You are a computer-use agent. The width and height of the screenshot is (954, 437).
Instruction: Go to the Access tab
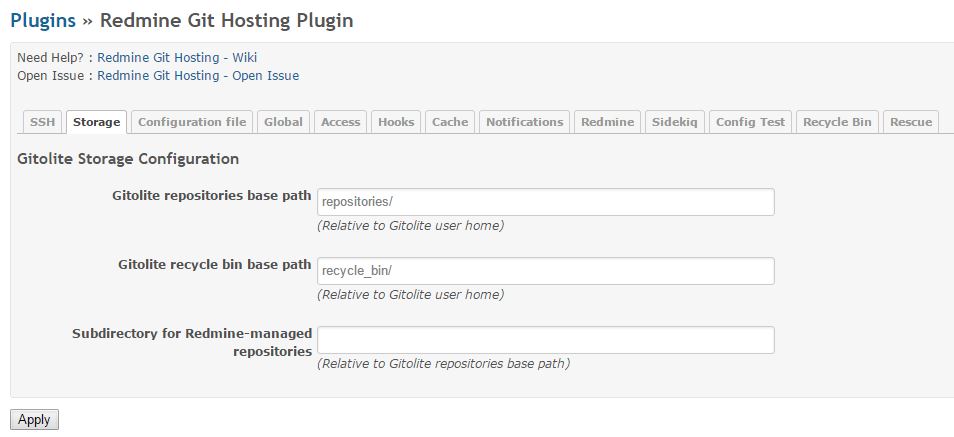click(x=341, y=122)
